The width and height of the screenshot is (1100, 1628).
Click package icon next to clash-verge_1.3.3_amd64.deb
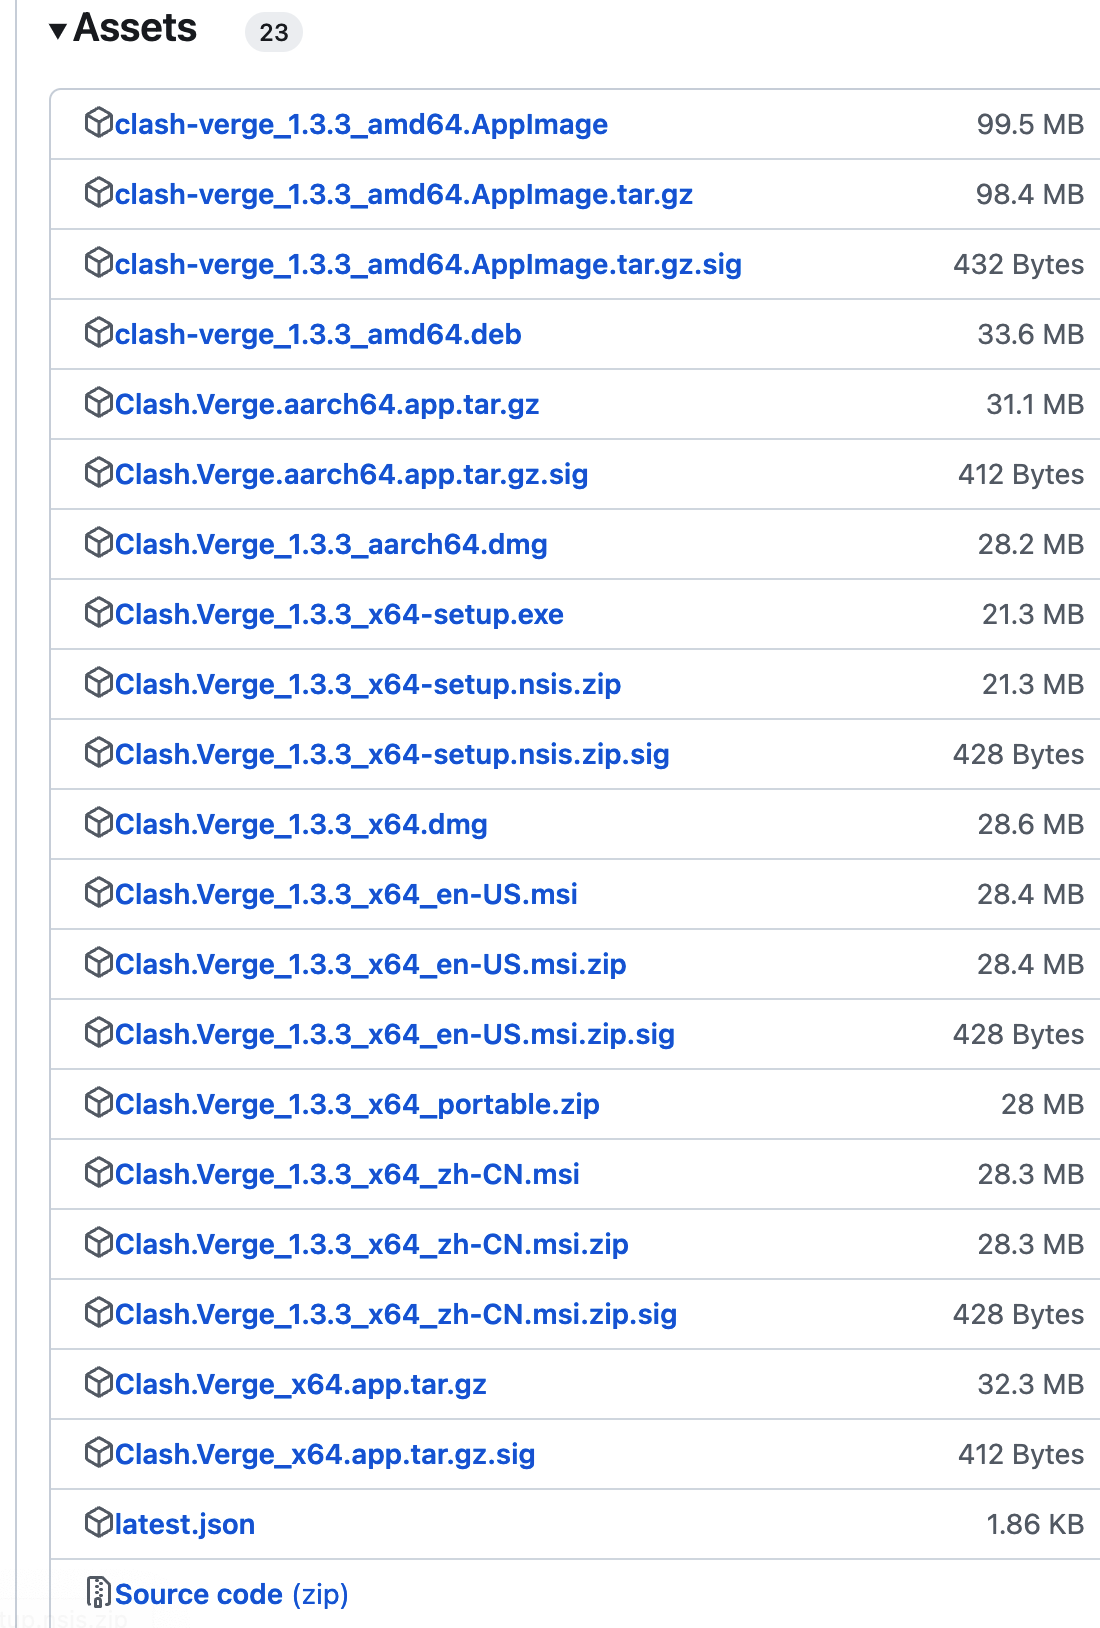(99, 333)
